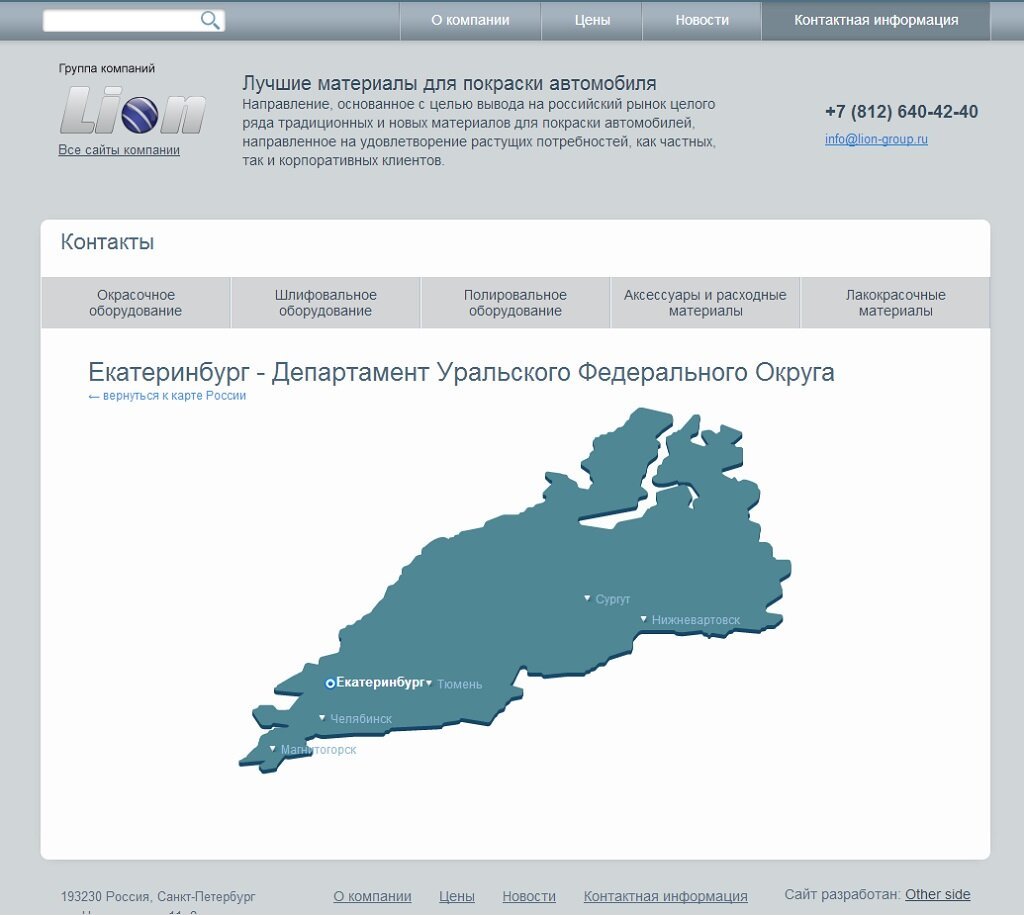The width and height of the screenshot is (1024, 915).
Task: Select the Нижневартовск map marker
Action: click(x=644, y=620)
